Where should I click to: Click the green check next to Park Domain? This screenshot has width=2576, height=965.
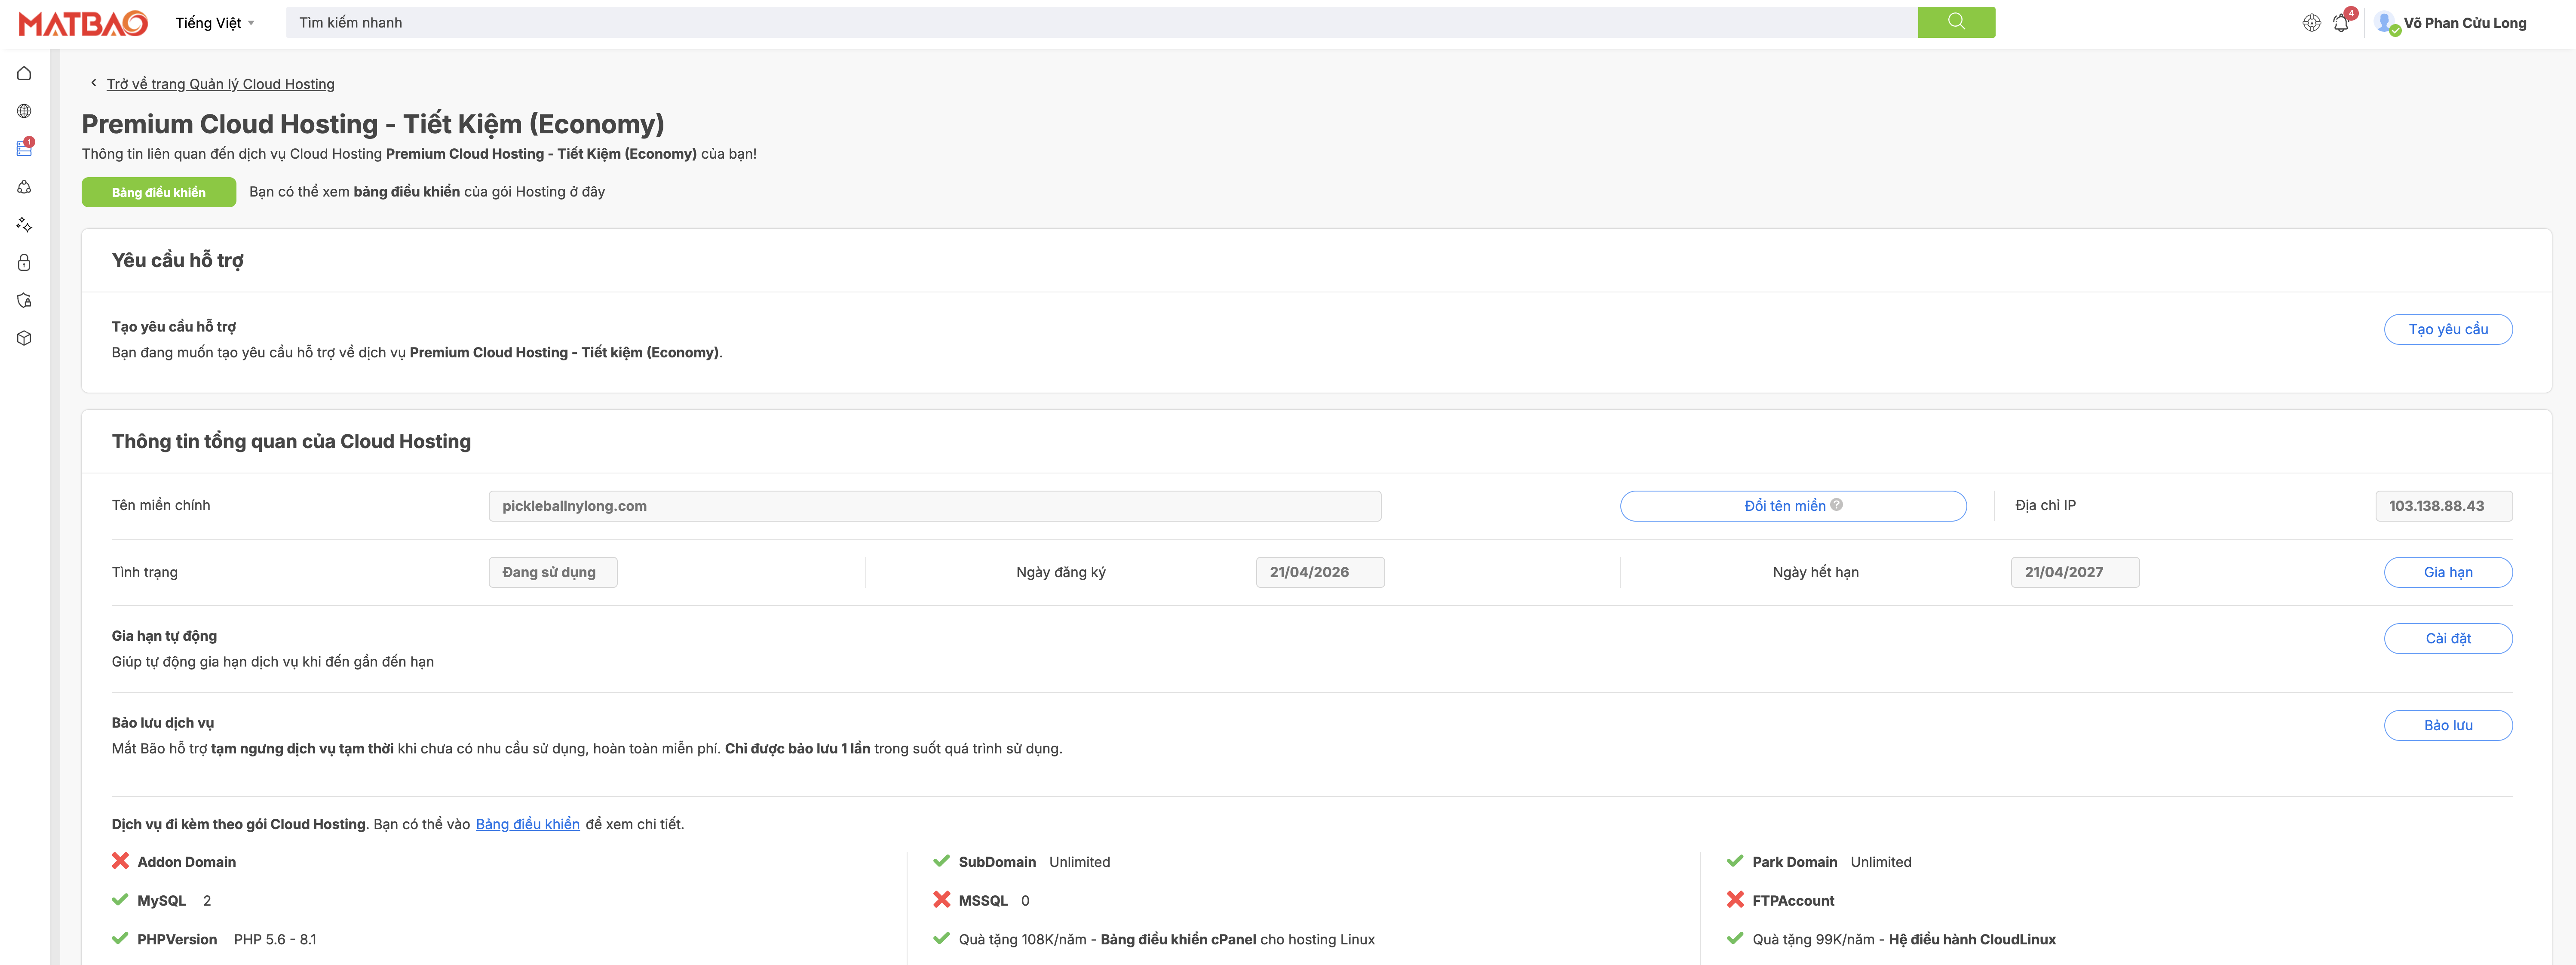coord(1735,861)
